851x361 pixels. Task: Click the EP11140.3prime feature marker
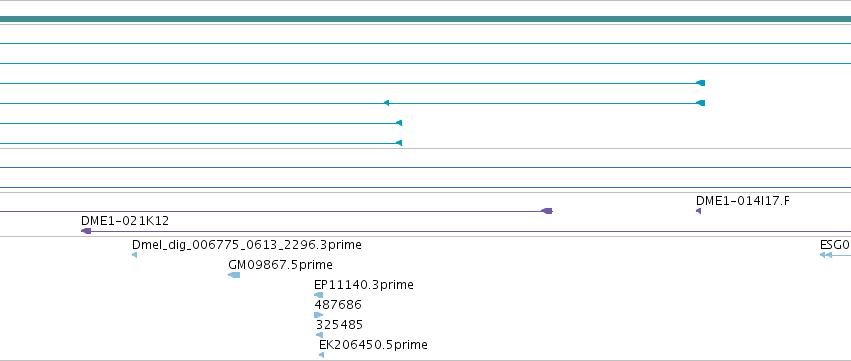pyautogui.click(x=319, y=295)
